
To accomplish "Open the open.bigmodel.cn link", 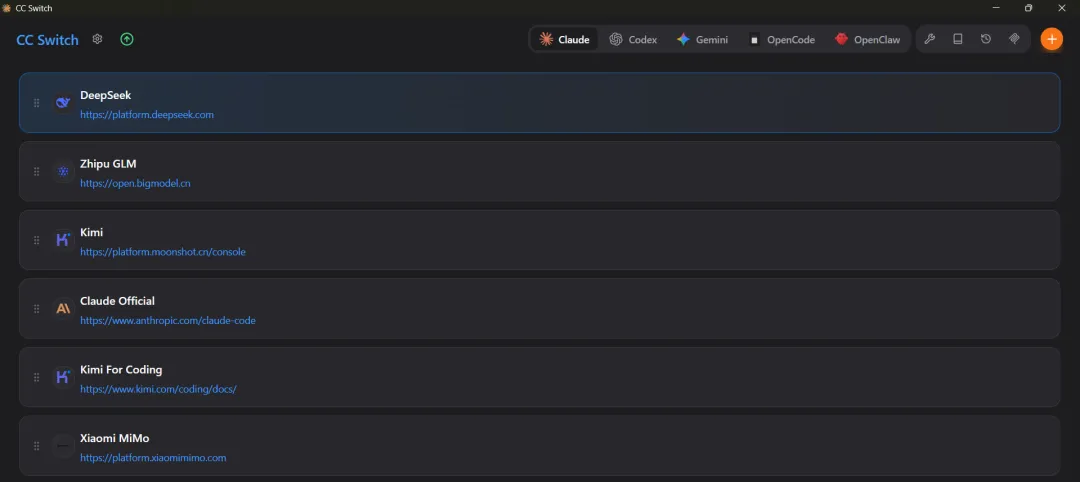I will tap(135, 184).
